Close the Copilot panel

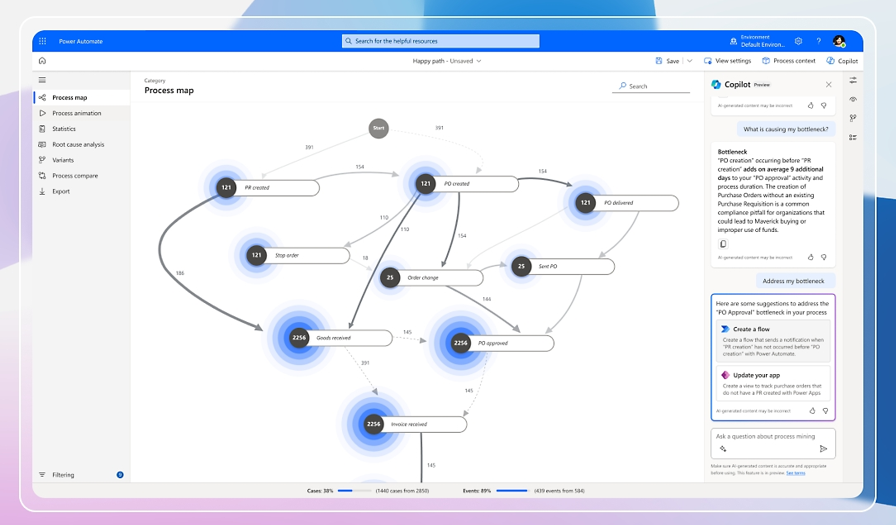(x=829, y=85)
